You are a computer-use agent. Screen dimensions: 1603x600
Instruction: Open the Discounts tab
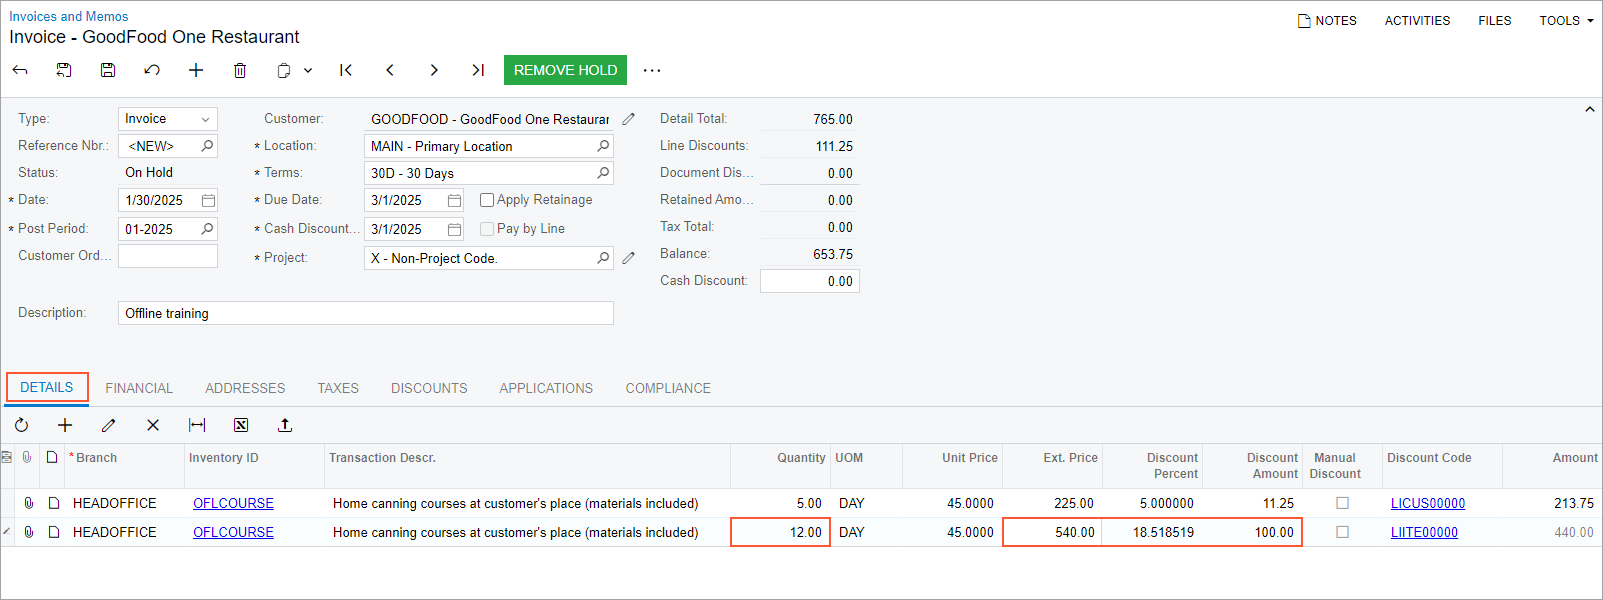429,388
